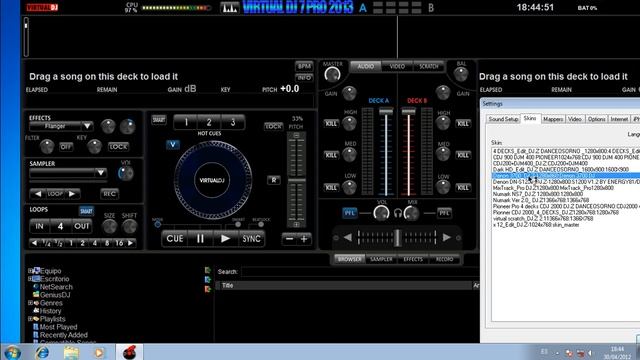Image resolution: width=640 pixels, height=360 pixels.
Task: Click the crossfader handle
Action: coord(397,238)
